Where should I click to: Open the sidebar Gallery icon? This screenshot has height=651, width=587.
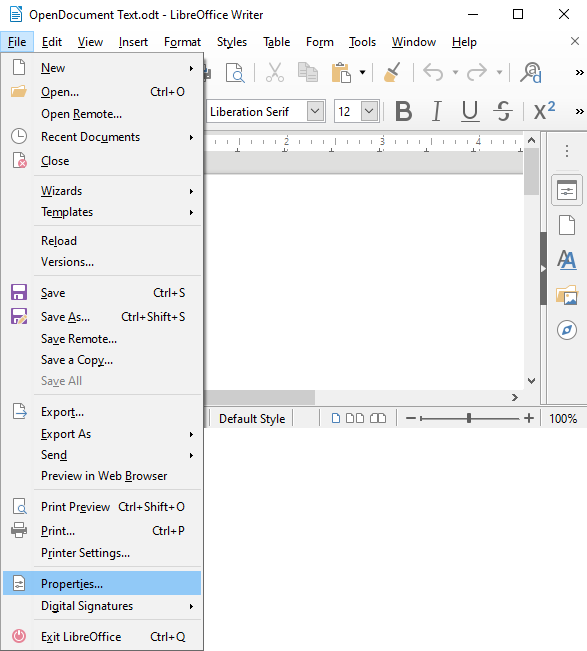[567, 295]
